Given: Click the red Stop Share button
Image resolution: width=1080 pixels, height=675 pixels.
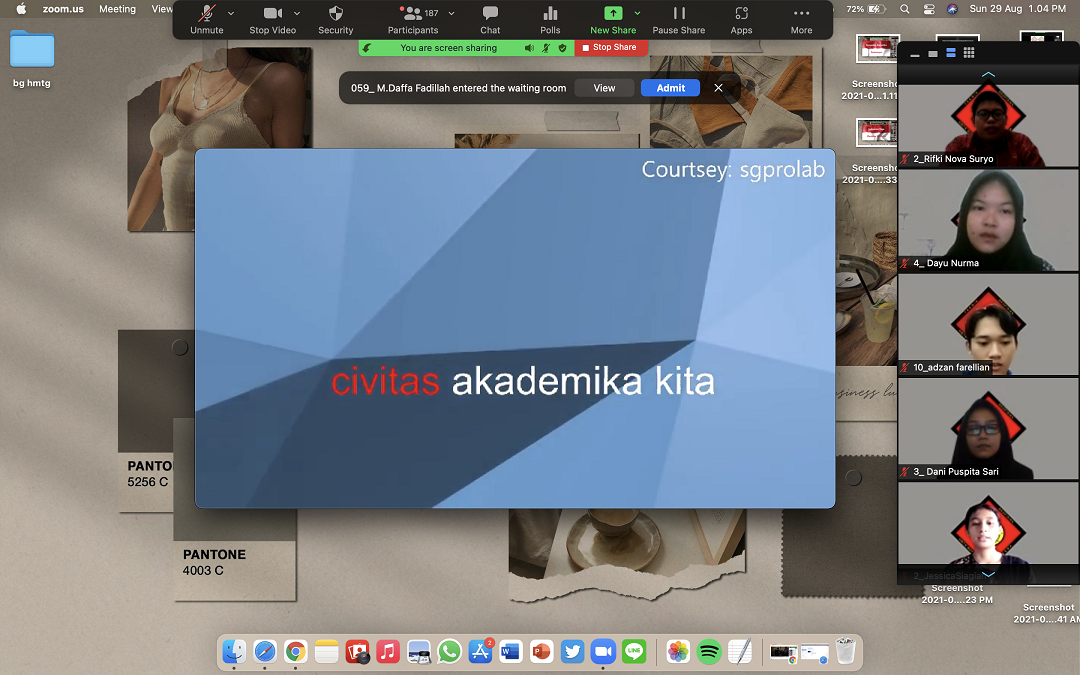Looking at the screenshot, I should coord(610,47).
